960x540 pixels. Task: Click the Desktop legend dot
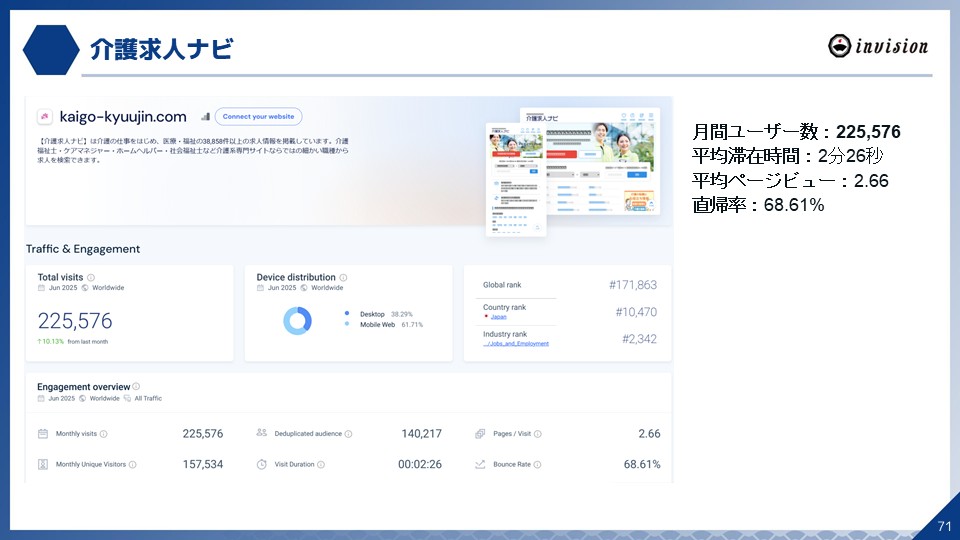(x=347, y=313)
